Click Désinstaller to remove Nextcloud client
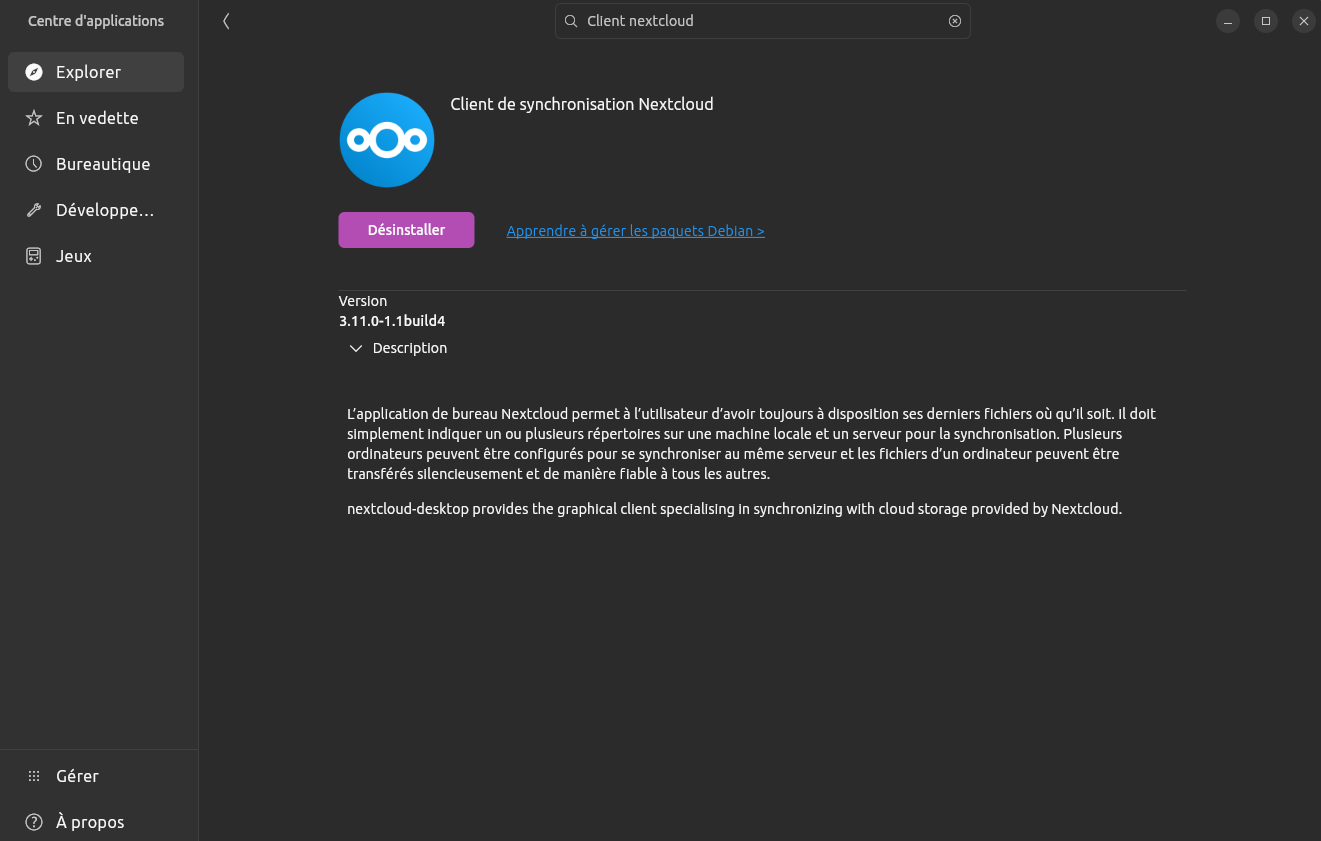 406,230
